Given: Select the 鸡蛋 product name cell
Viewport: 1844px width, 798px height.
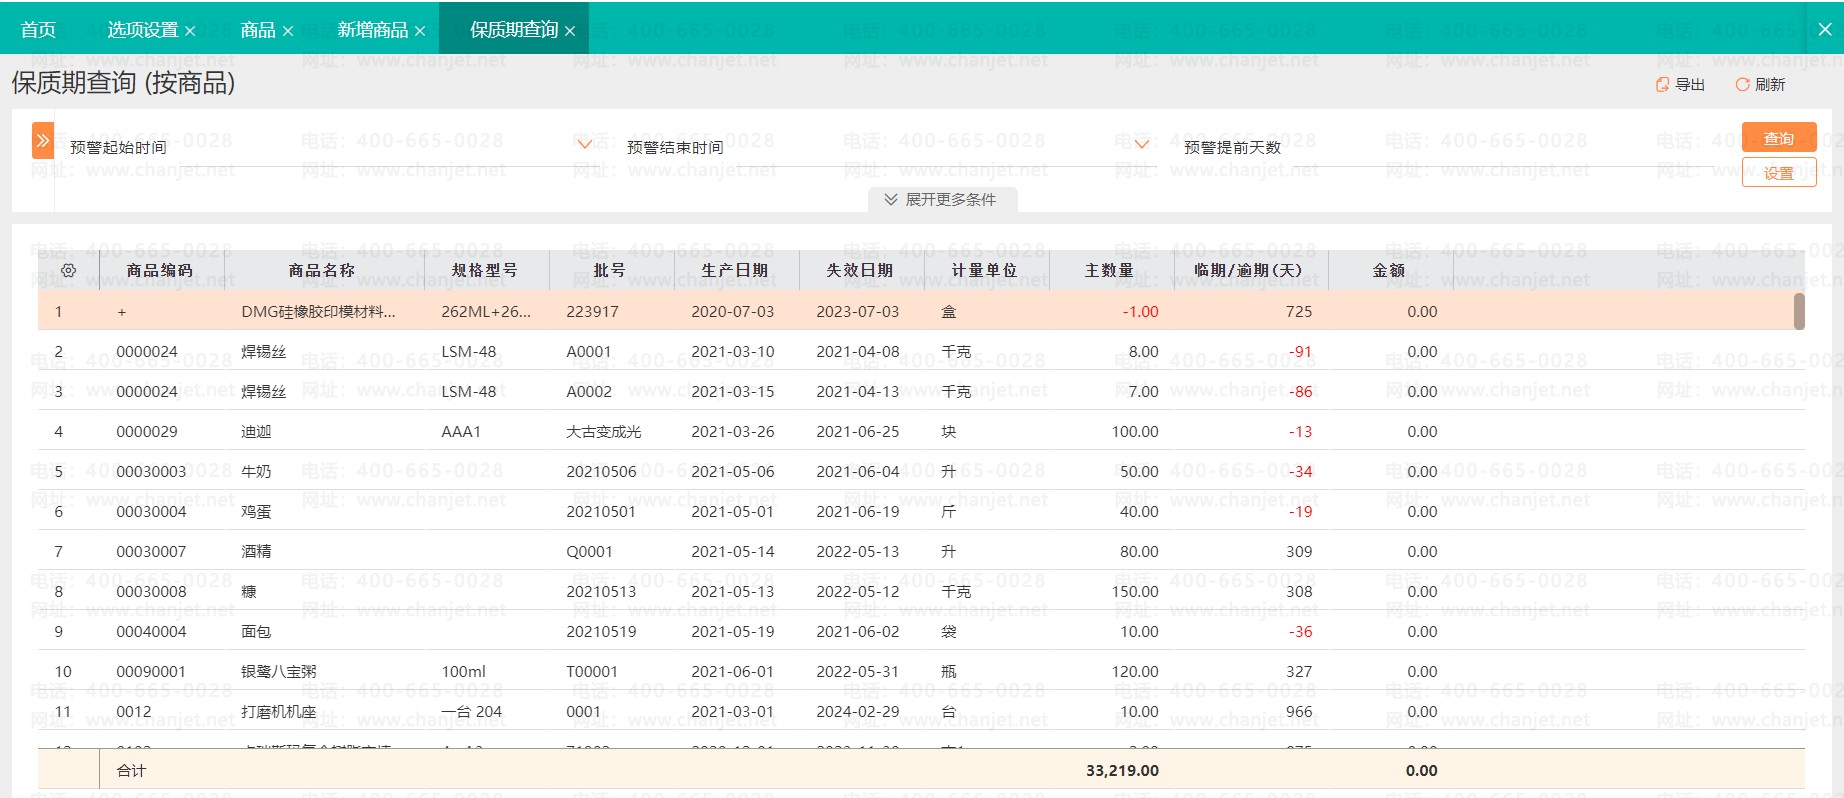Looking at the screenshot, I should point(257,512).
